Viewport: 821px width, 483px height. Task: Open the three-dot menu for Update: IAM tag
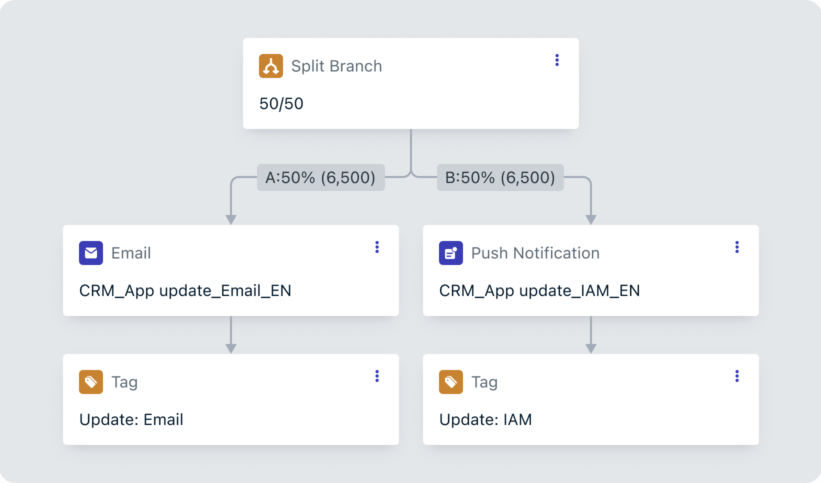[x=737, y=376]
